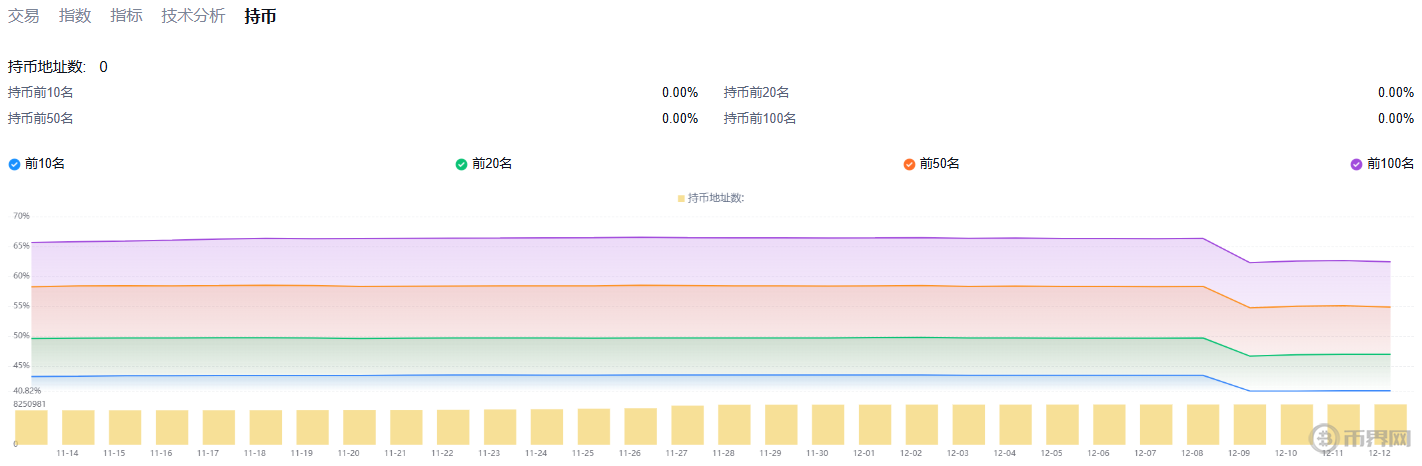Click the 持币地址数 legend label text

tap(716, 198)
